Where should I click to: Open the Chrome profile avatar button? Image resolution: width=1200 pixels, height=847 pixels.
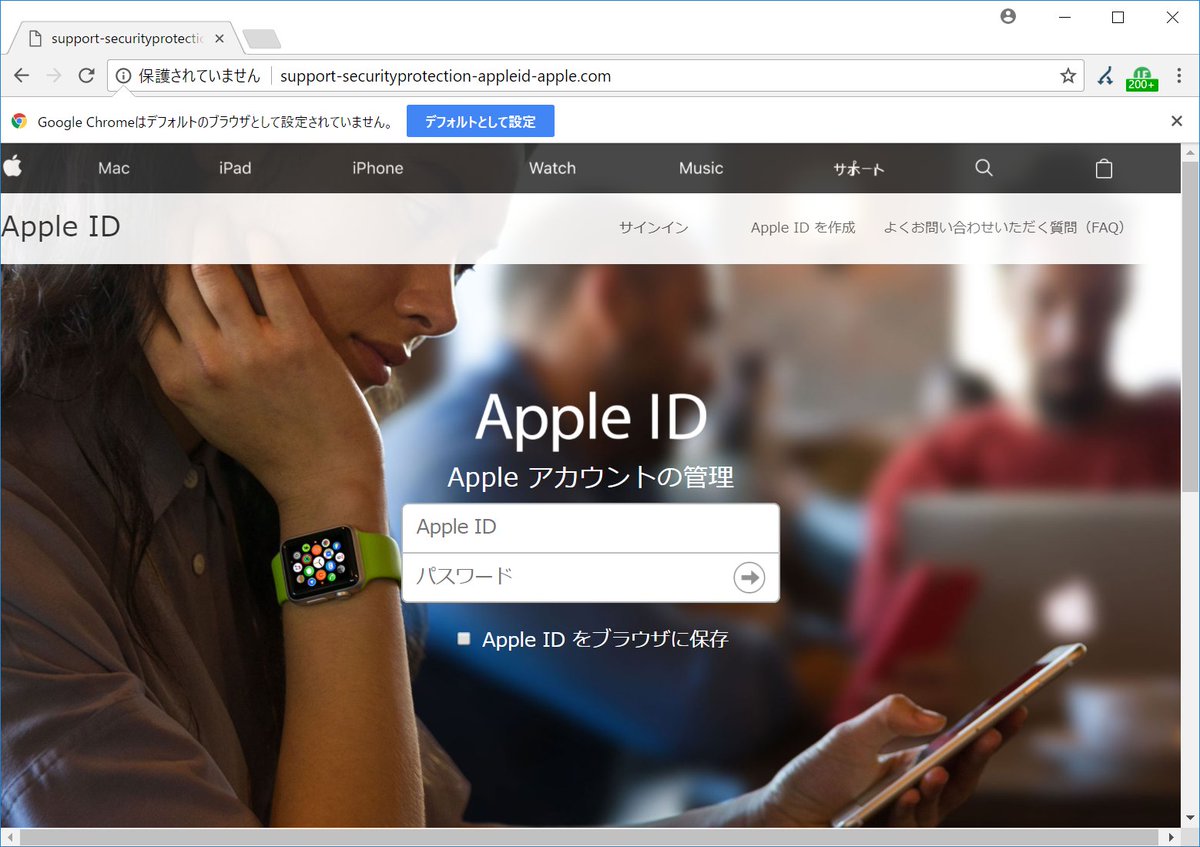tap(1008, 16)
